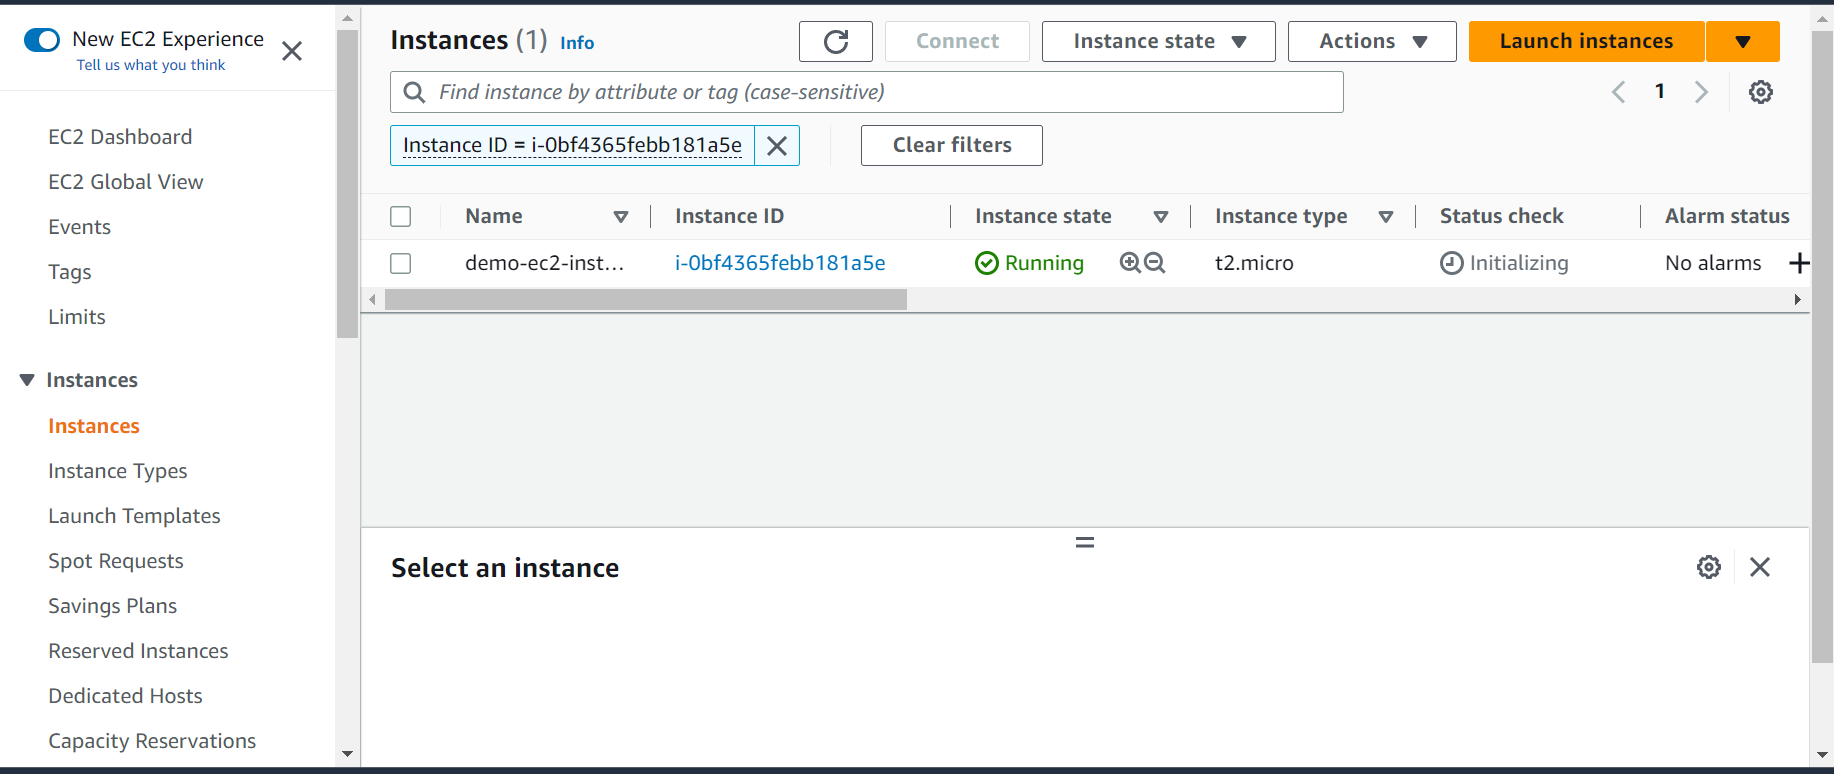Click the Instance ID column header
The image size is (1834, 774).
(x=729, y=216)
